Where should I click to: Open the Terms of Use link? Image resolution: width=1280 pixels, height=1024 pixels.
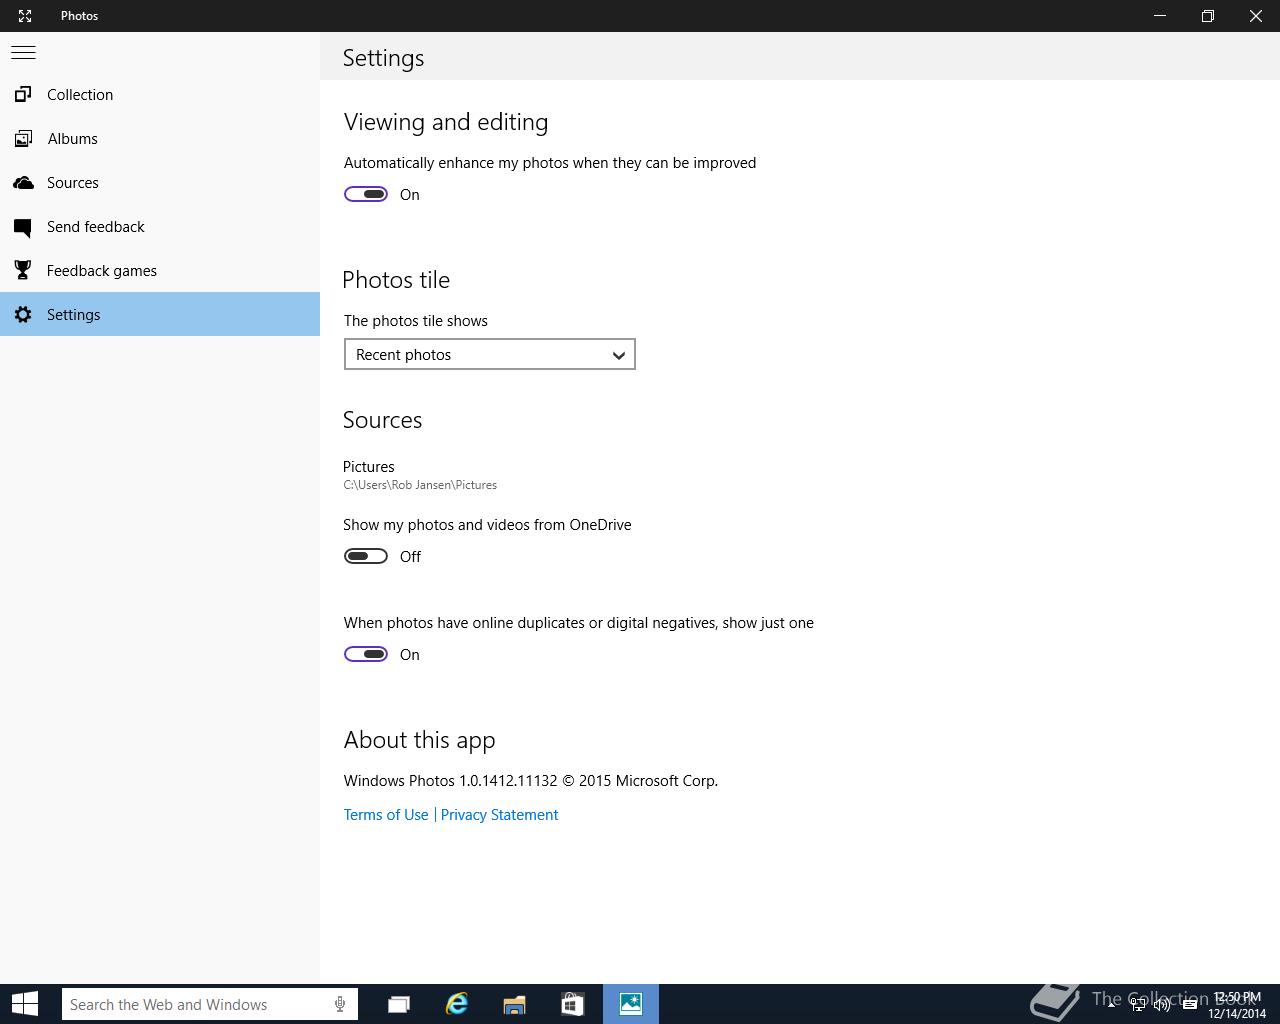[386, 815]
